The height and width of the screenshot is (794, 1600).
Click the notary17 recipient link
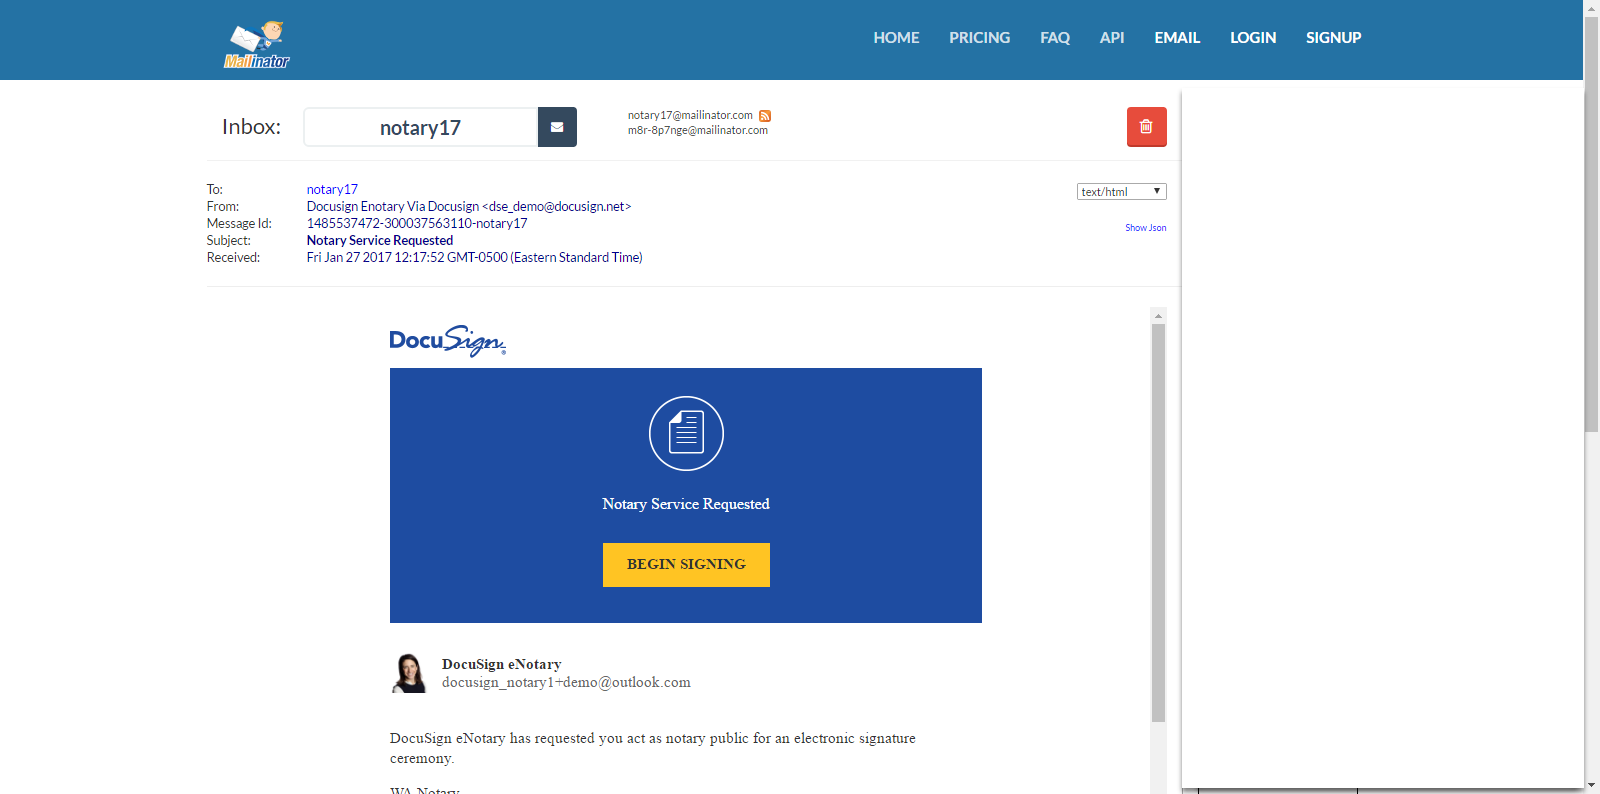tap(332, 189)
